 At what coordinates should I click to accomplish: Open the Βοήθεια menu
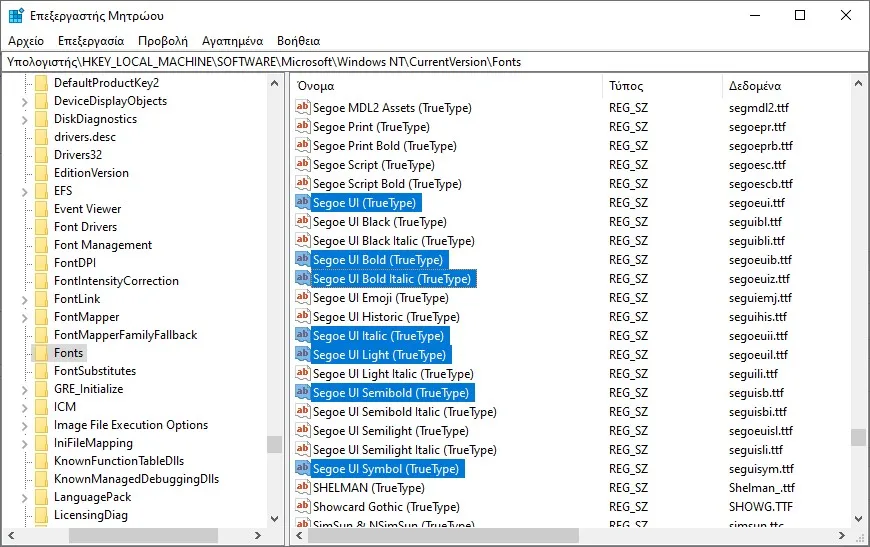coord(299,41)
